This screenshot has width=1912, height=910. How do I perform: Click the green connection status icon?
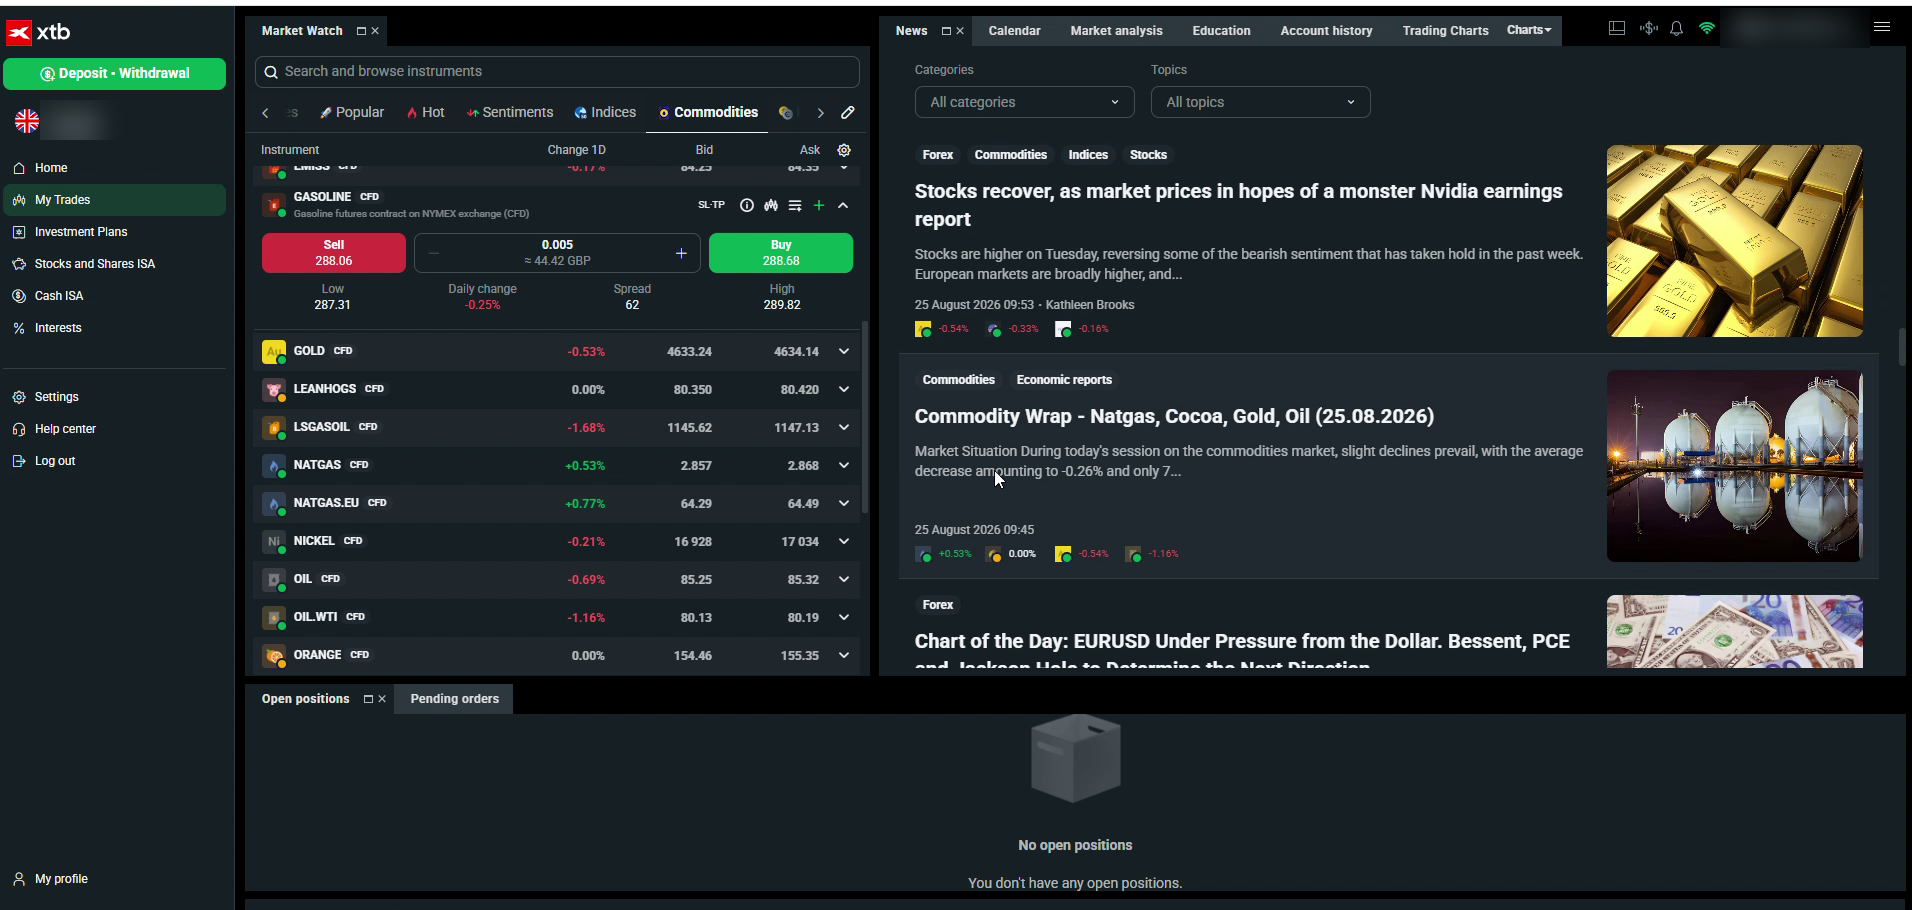[1707, 29]
